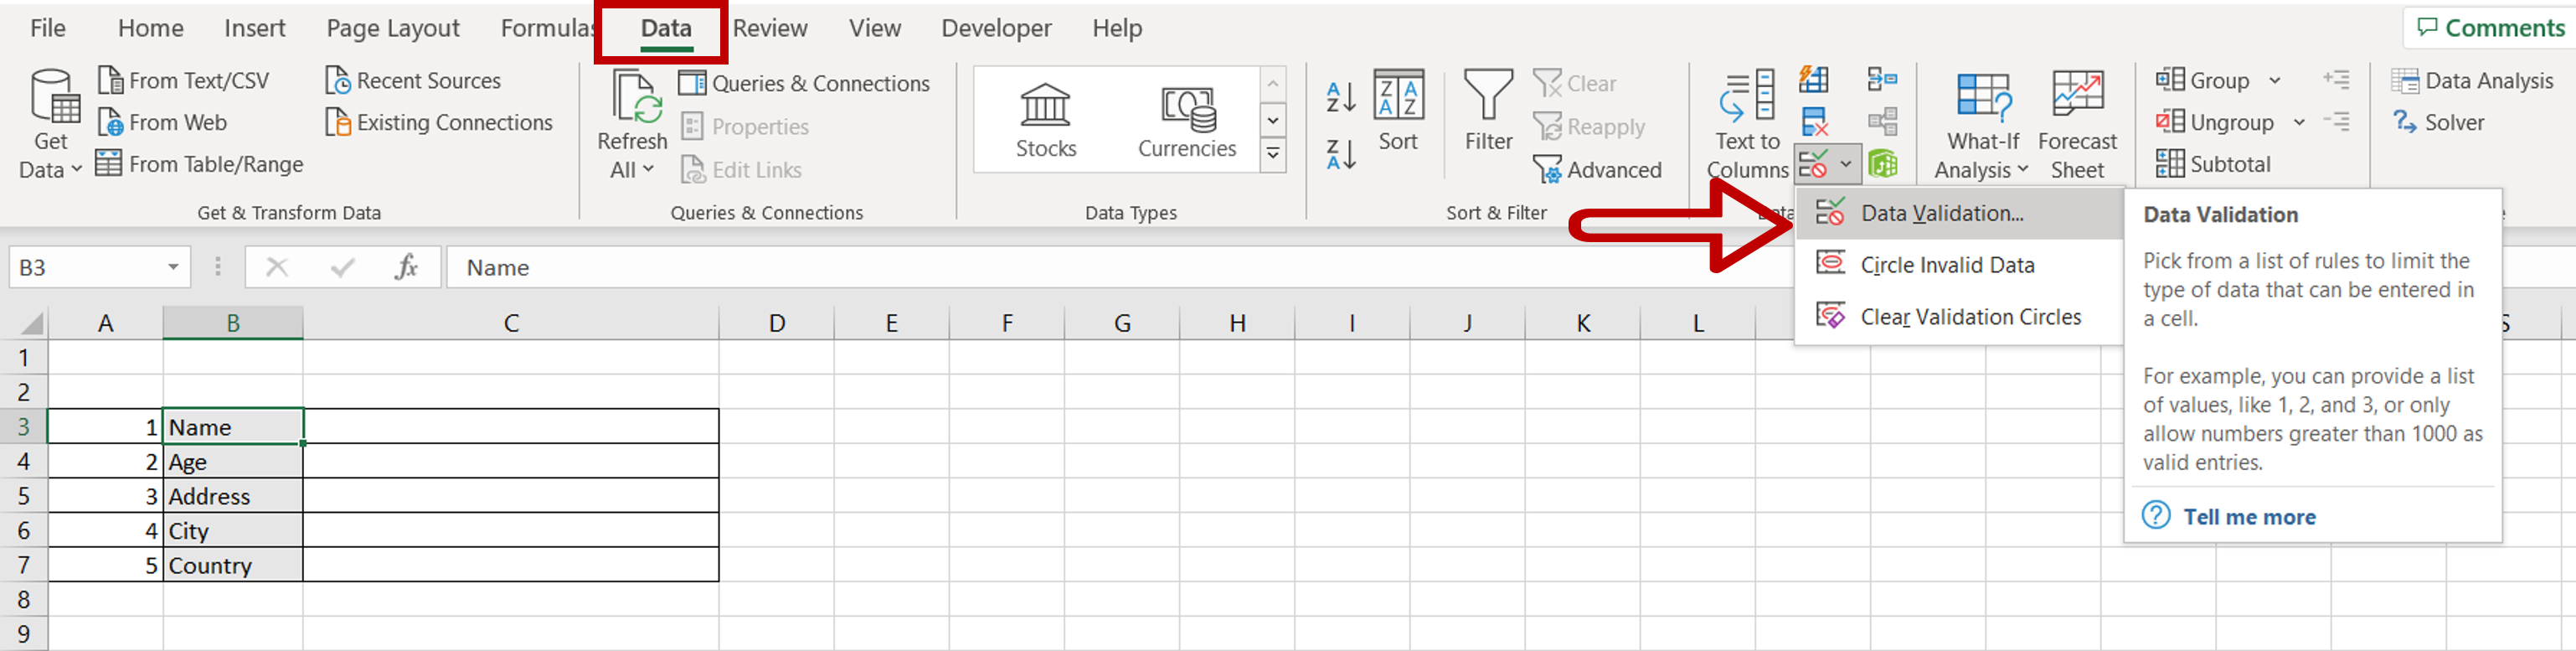Import data From Web
2576x651 pixels.
[x=162, y=122]
